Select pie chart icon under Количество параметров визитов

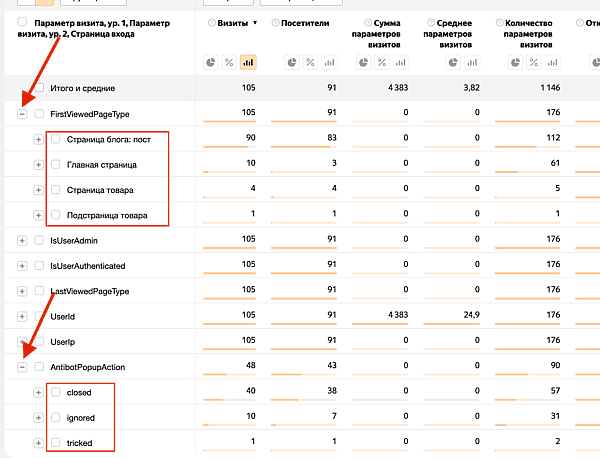[515, 62]
